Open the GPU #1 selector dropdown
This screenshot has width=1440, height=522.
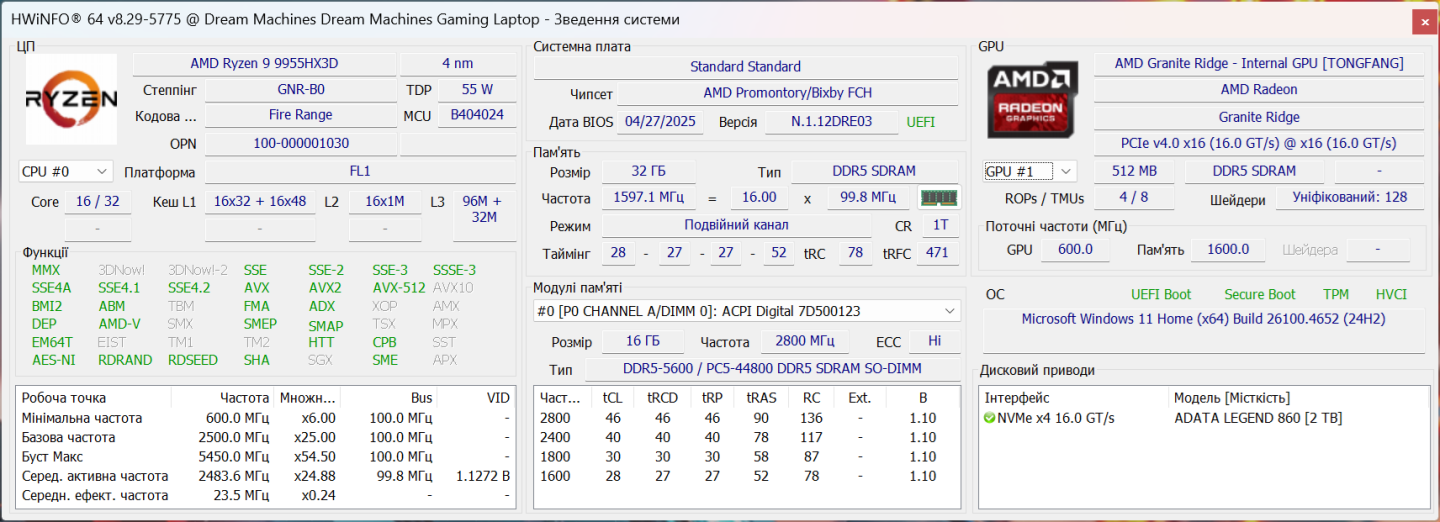pyautogui.click(x=1030, y=171)
